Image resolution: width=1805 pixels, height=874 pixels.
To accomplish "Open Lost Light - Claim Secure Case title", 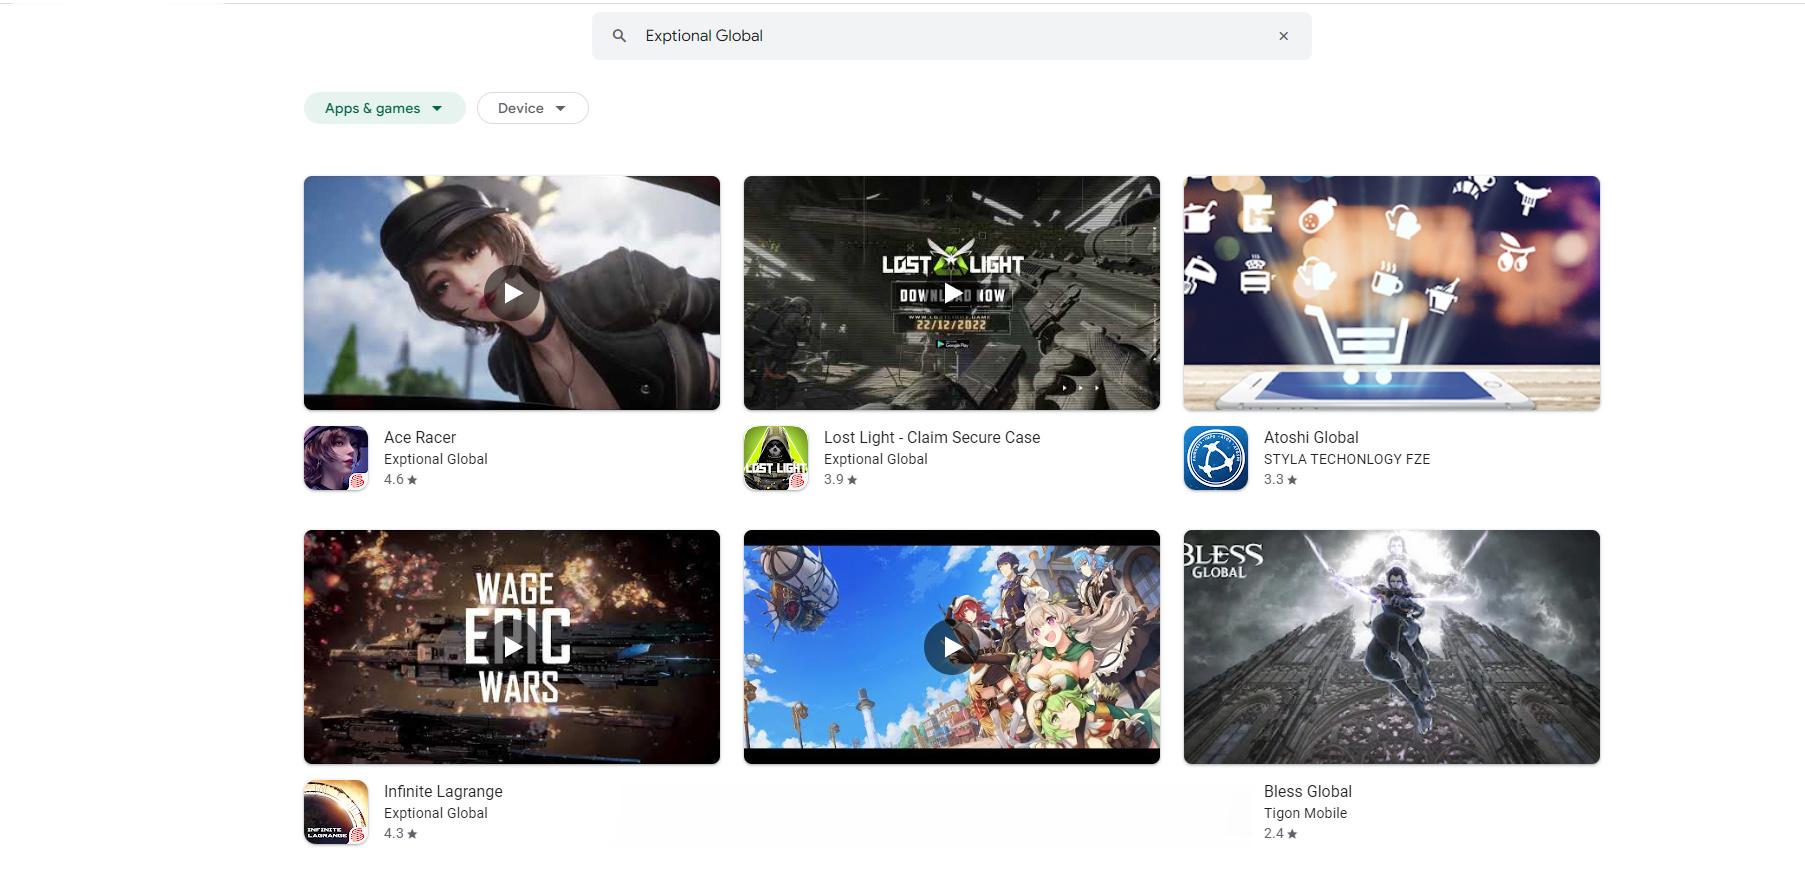I will click(x=932, y=437).
